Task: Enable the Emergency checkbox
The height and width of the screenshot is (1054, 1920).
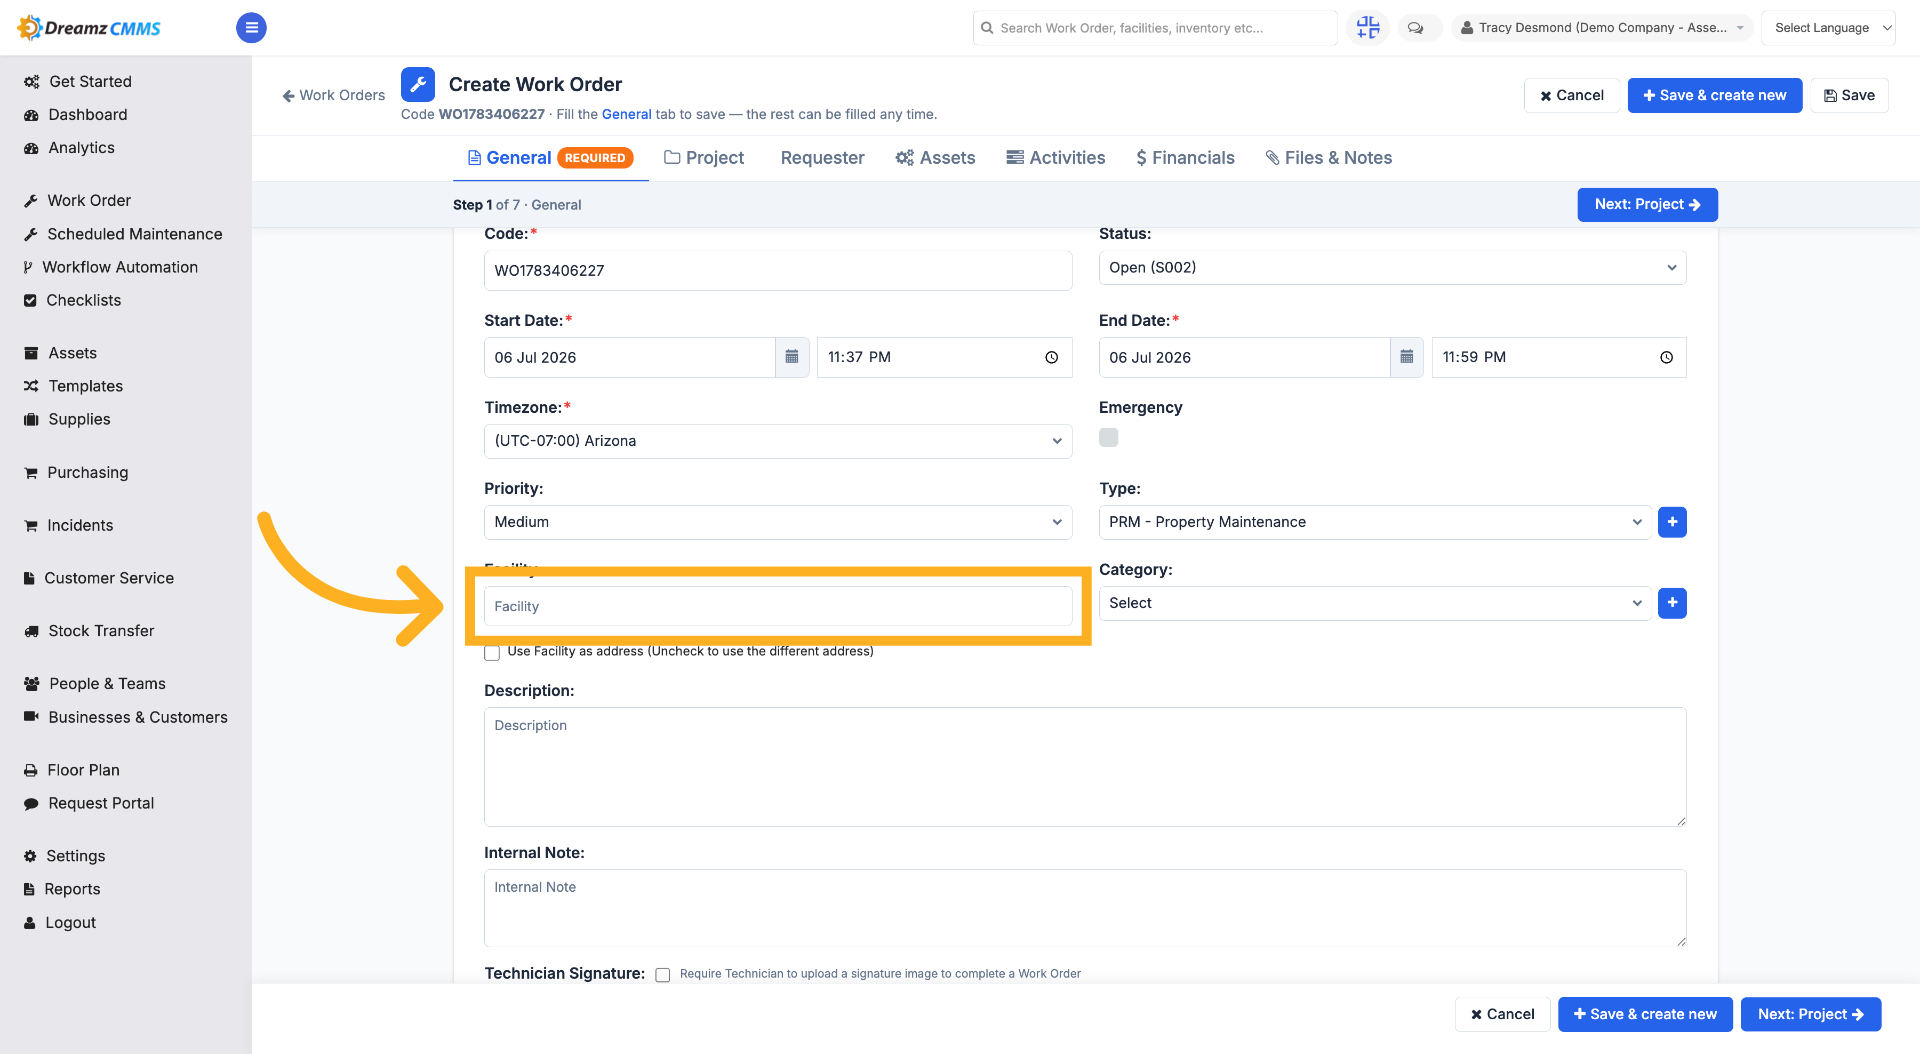Action: point(1108,437)
